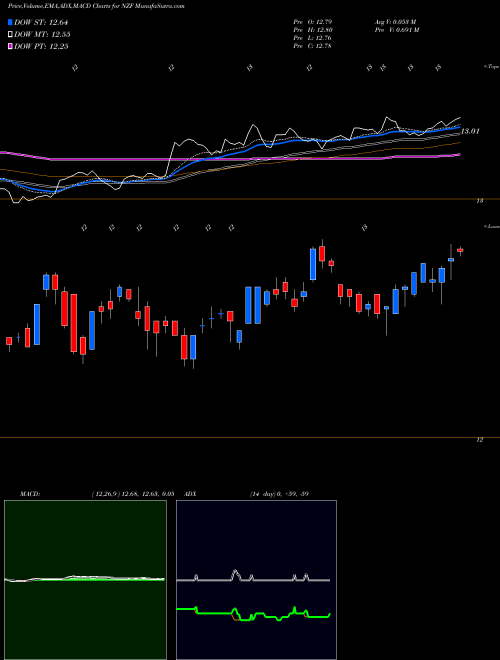The height and width of the screenshot is (660, 500).
Task: Click the magenta DOW PT legend swatch
Action: 10,46
